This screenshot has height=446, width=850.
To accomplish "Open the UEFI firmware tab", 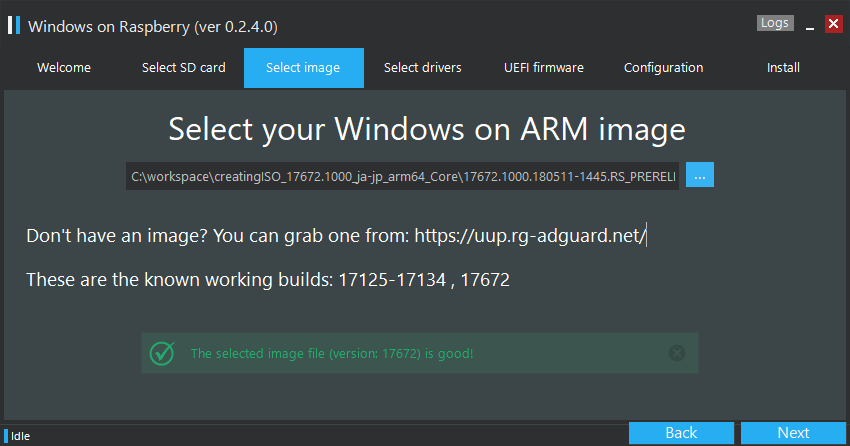I will click(x=544, y=68).
